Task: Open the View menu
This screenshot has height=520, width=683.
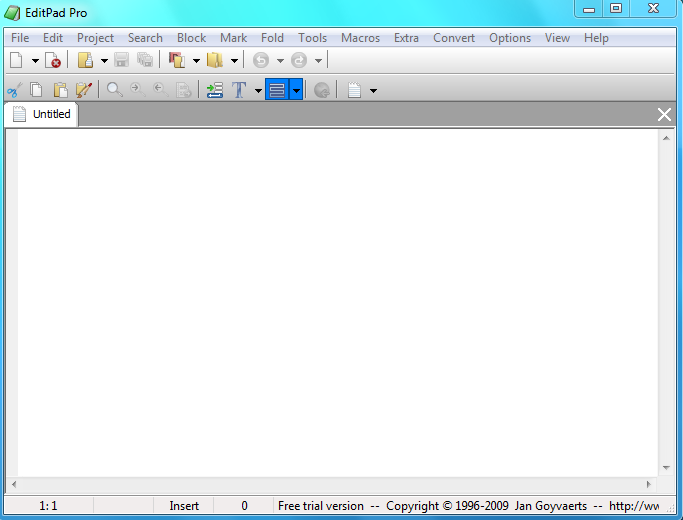Action: (557, 38)
